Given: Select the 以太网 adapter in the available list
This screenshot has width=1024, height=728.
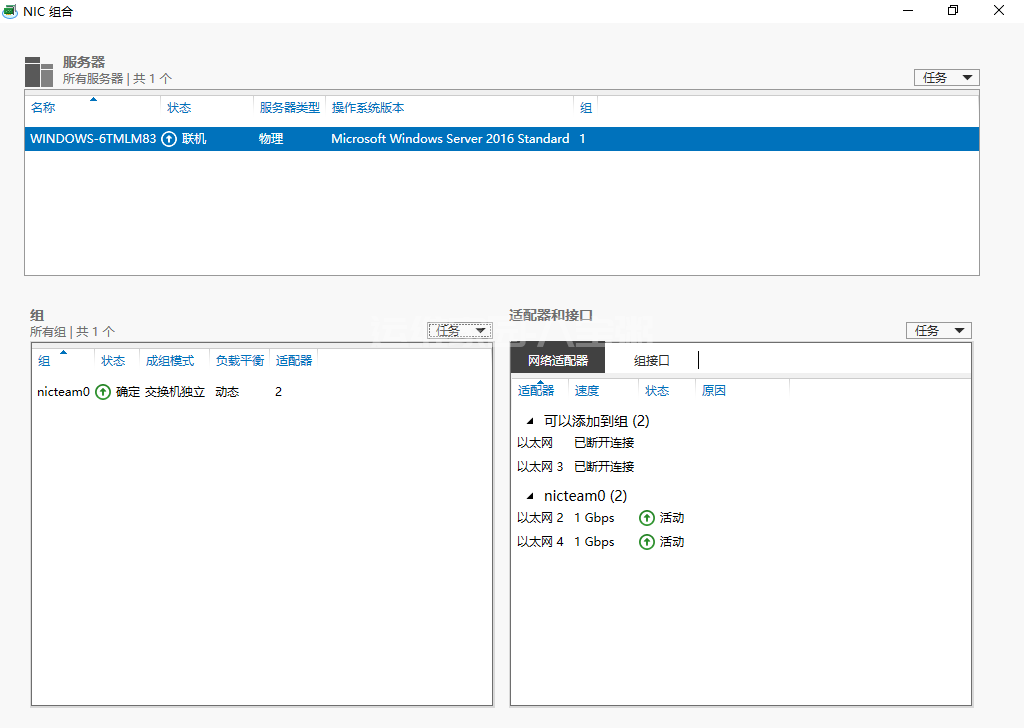Looking at the screenshot, I should click(x=535, y=442).
